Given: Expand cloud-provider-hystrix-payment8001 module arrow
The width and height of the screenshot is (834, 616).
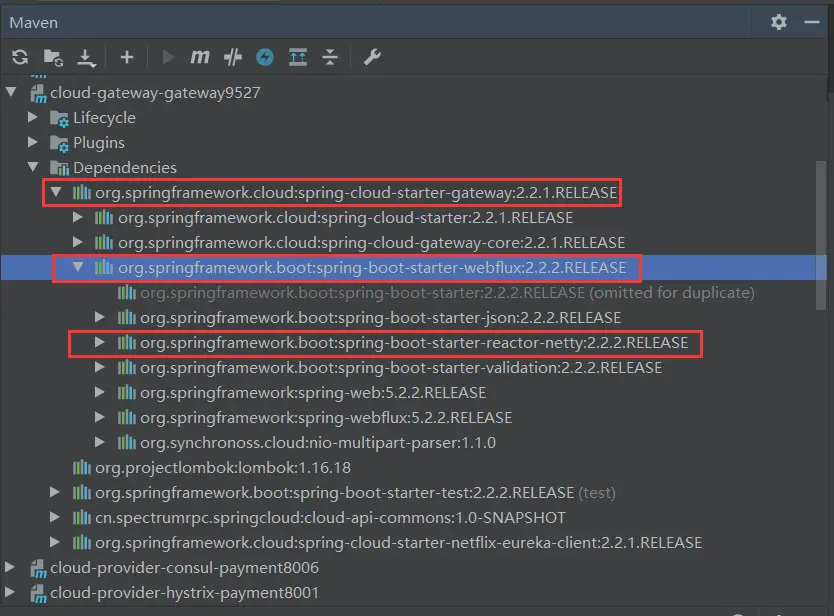Looking at the screenshot, I should coord(10,592).
